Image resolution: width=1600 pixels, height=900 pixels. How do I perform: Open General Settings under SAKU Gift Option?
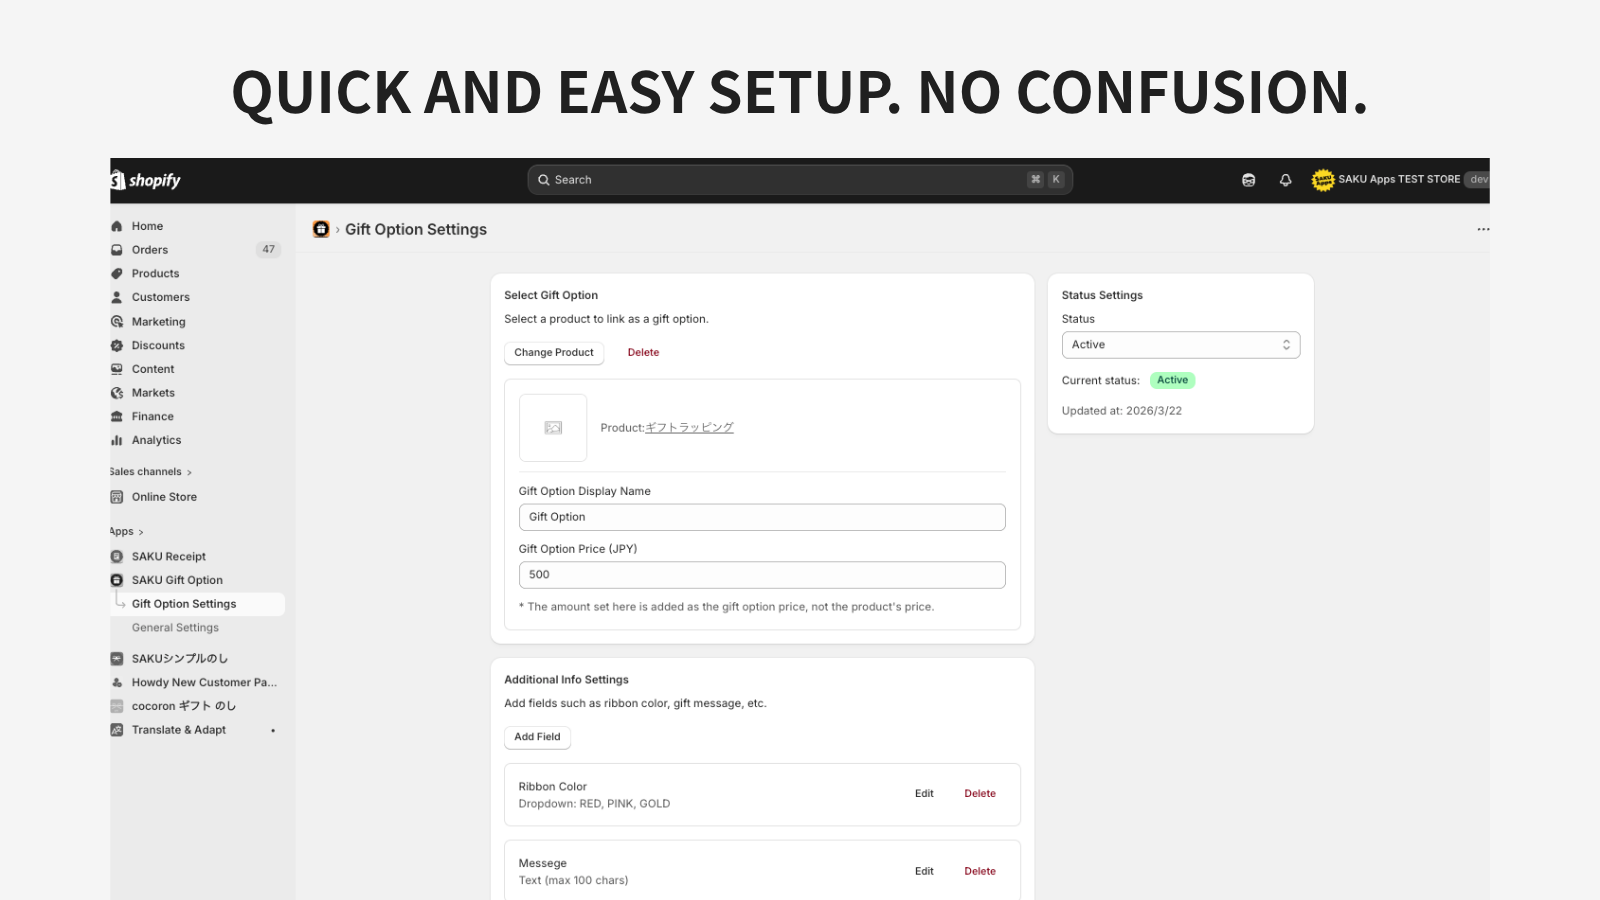point(175,627)
